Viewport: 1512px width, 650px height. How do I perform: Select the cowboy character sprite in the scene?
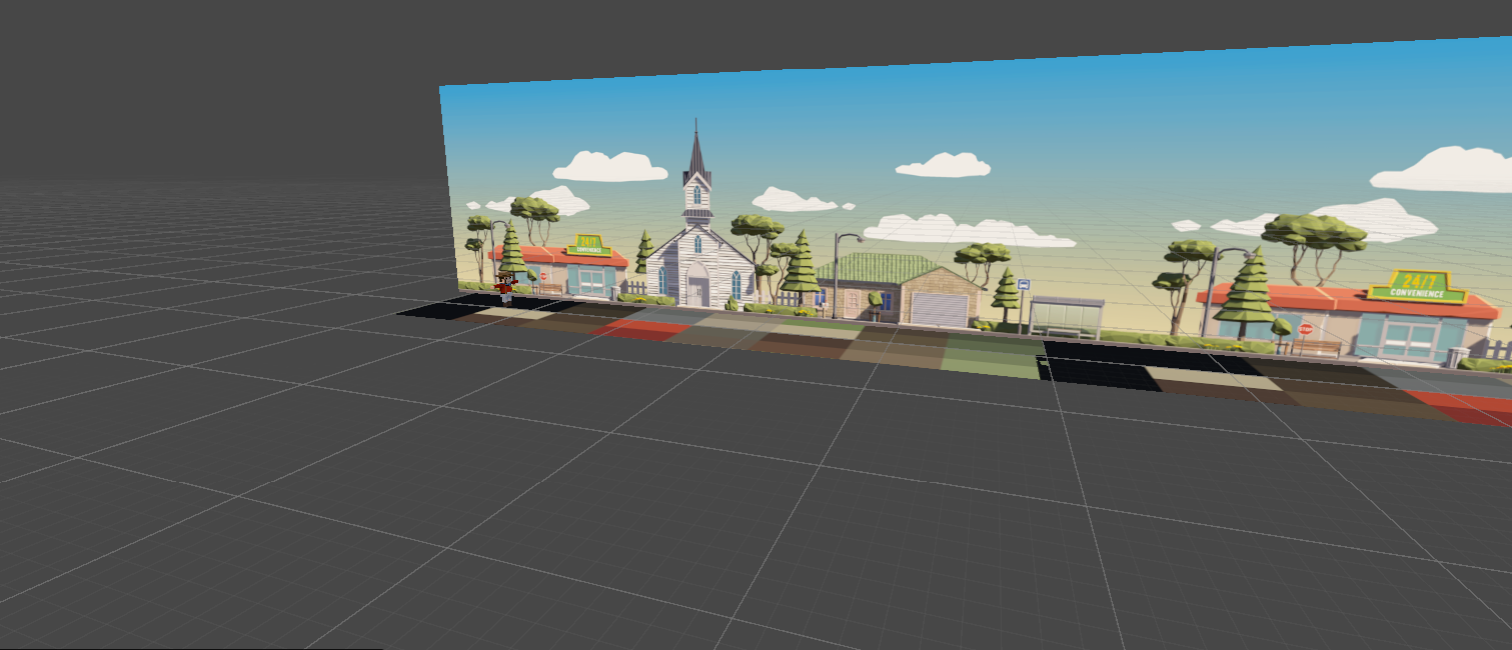point(505,288)
